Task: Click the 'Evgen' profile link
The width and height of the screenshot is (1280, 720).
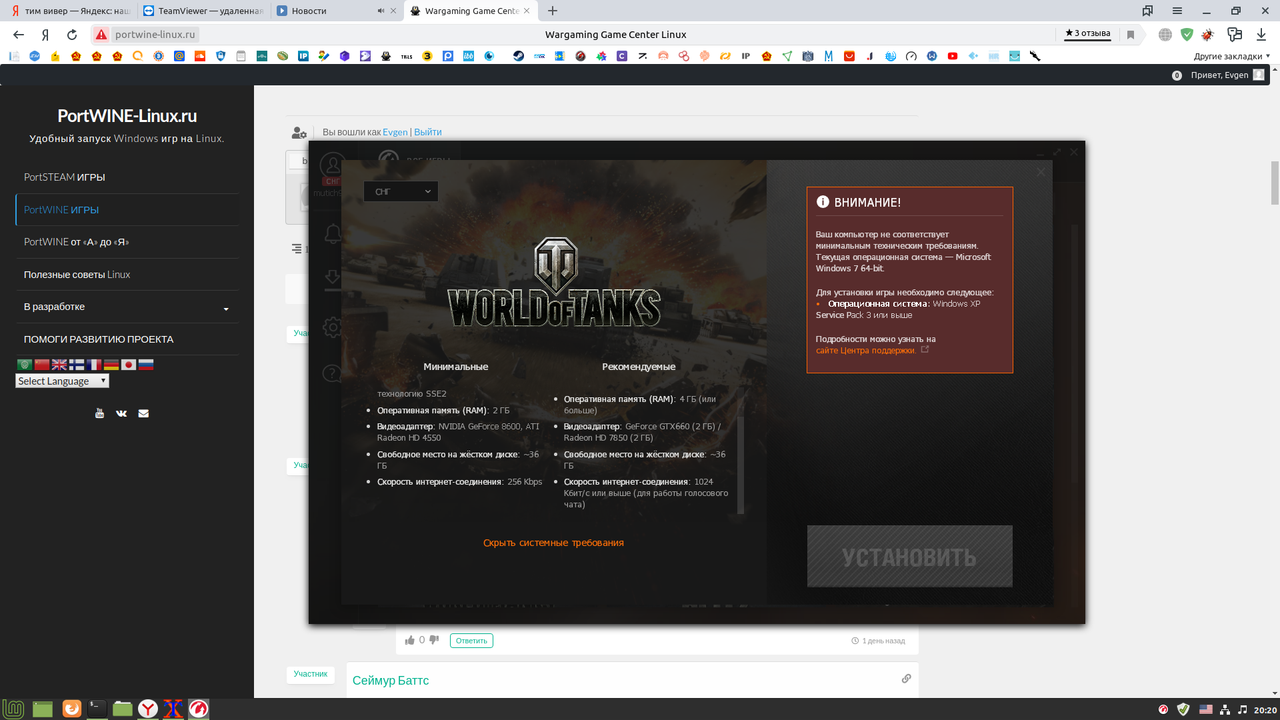Action: point(395,132)
